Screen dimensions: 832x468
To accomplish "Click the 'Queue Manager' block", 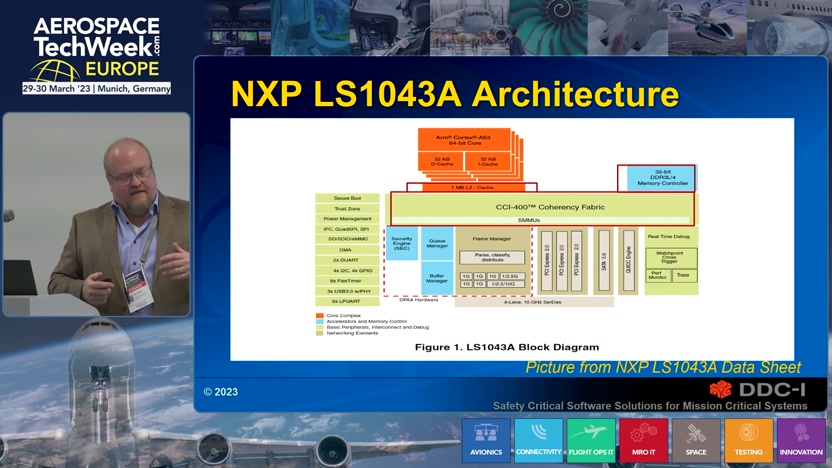I will [x=437, y=244].
